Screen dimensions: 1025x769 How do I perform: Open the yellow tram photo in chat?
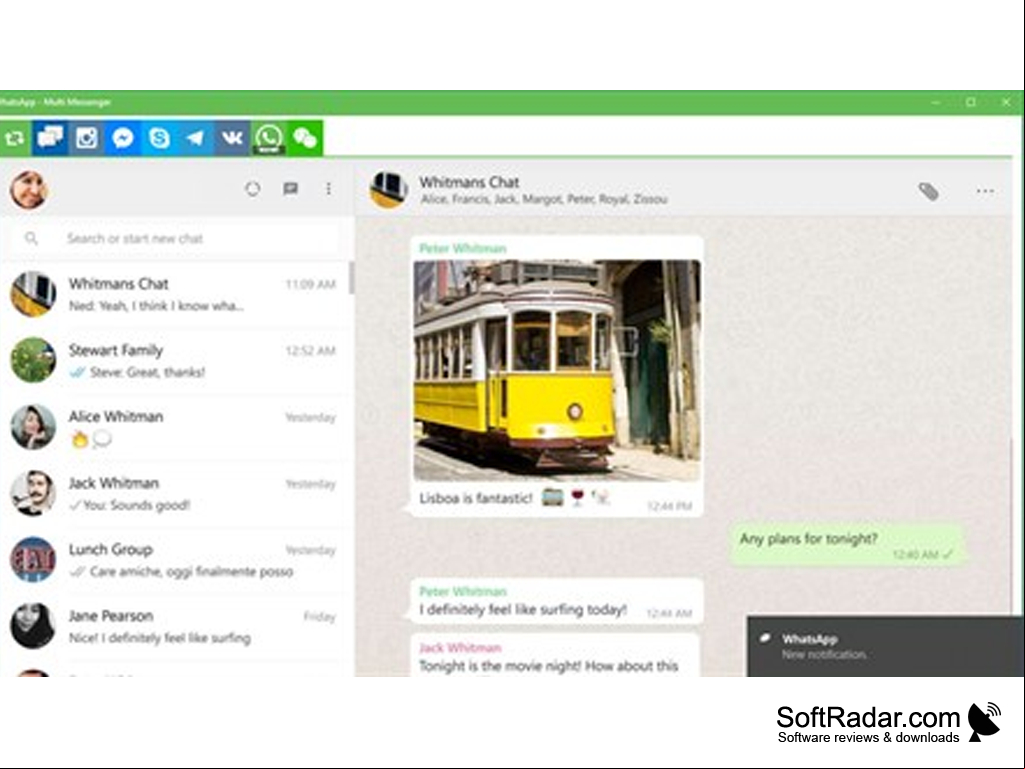coord(557,370)
